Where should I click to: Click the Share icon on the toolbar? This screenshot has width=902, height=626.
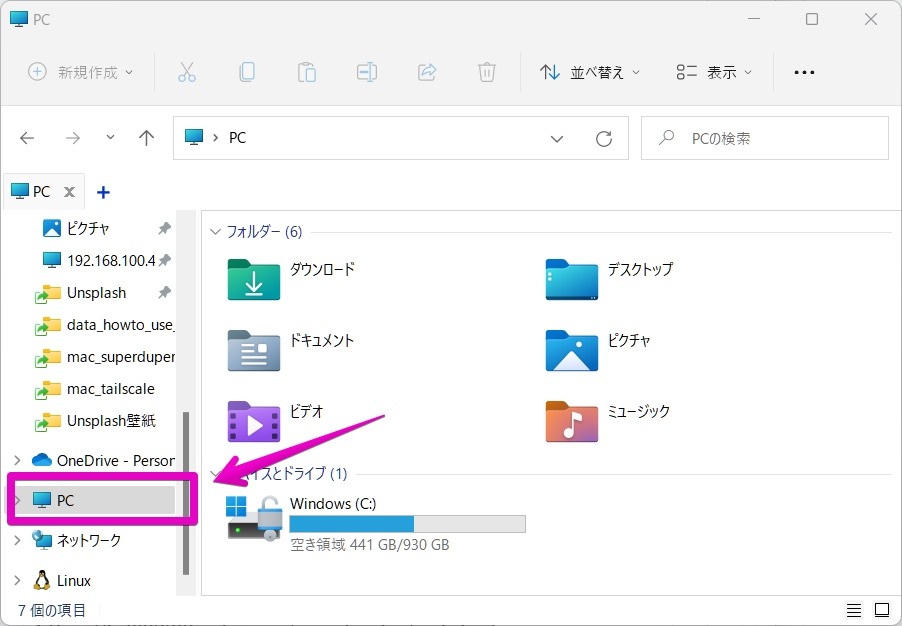tap(426, 71)
